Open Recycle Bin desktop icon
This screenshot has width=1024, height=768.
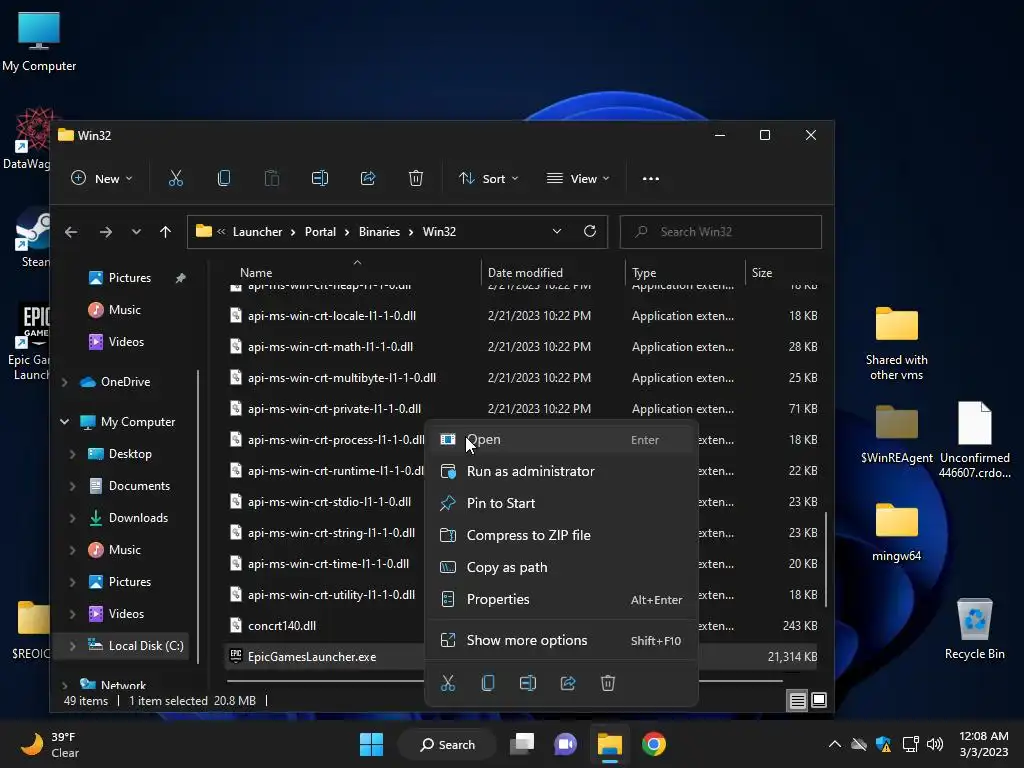974,629
